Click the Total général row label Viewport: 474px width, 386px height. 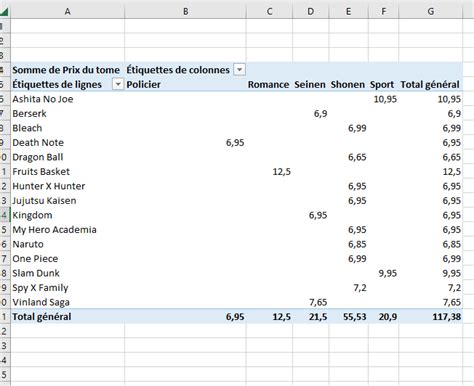(42, 317)
